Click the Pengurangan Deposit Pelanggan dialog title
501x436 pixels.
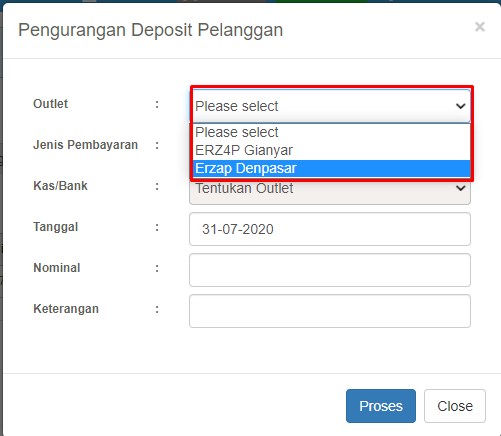(151, 30)
